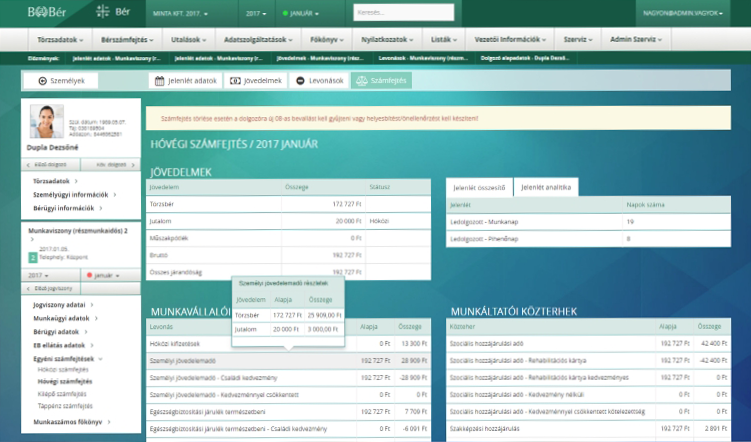
Task: Collapse Egyéni számfejtések
Action: (x=68, y=358)
